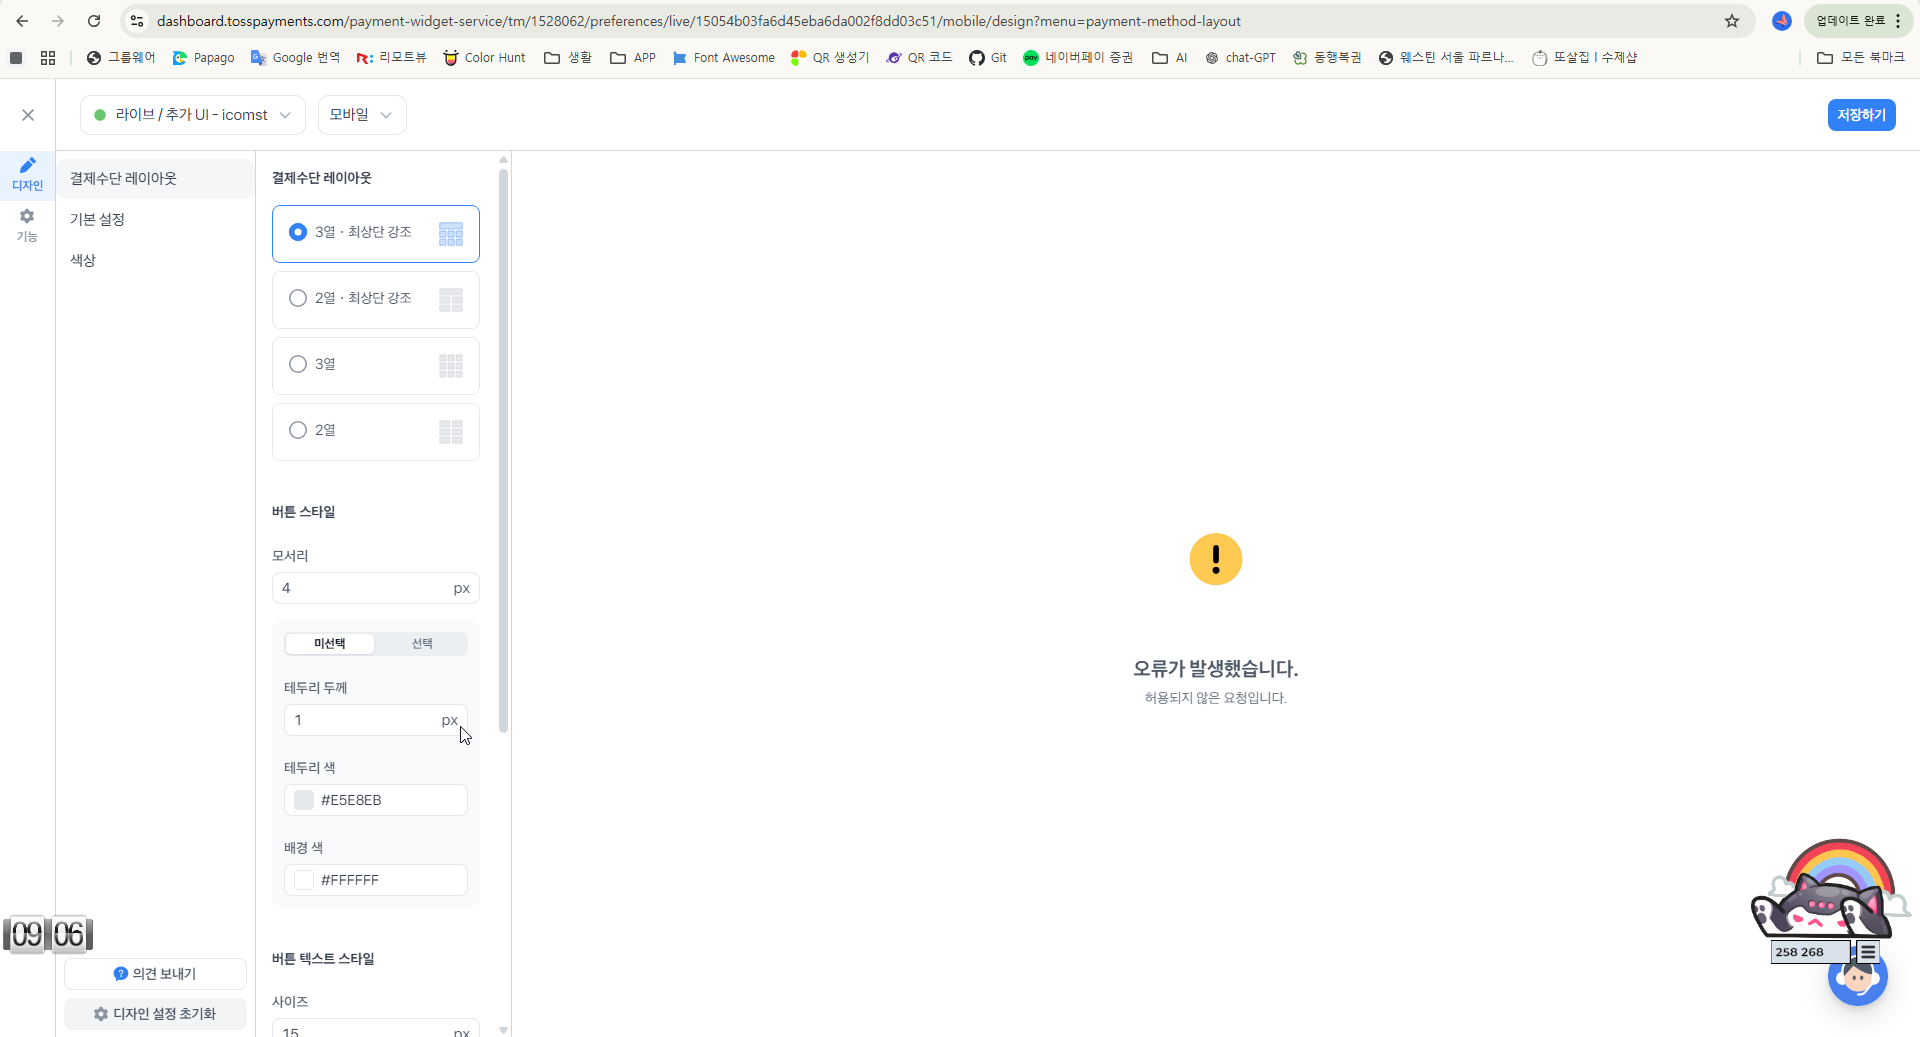The image size is (1920, 1037).
Task: Open apps grid in bookmarks bar
Action: tap(48, 58)
